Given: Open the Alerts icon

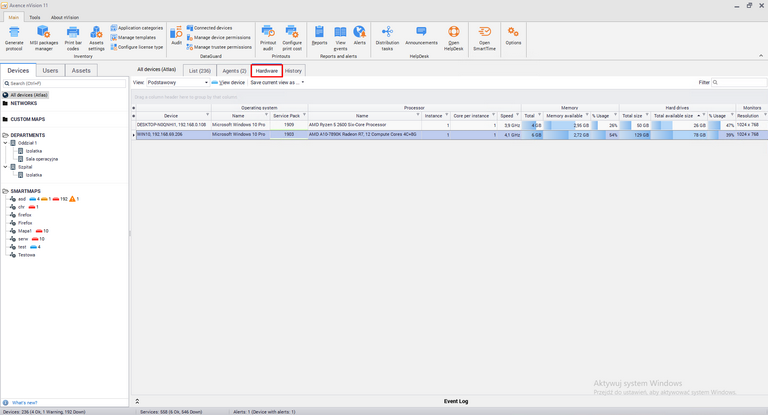Looking at the screenshot, I should point(360,35).
